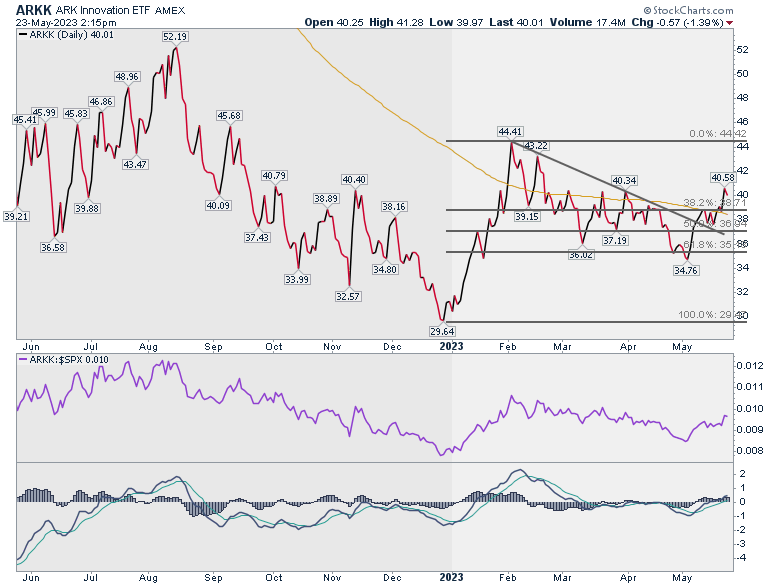
Task: Select the ARK Innovation ETF name text
Action: click(x=102, y=10)
